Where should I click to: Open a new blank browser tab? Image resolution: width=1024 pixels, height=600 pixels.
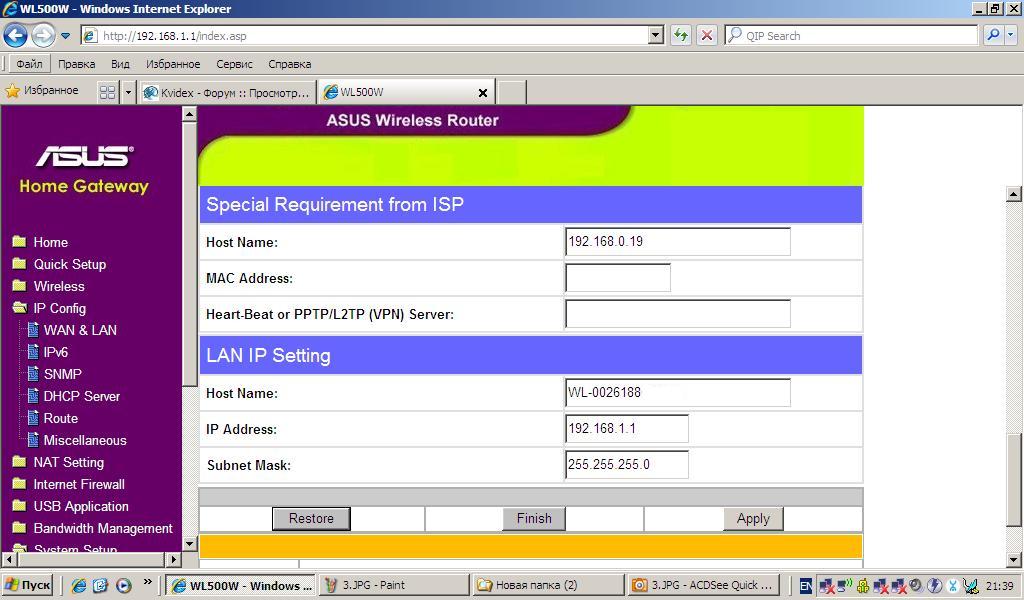512,93
